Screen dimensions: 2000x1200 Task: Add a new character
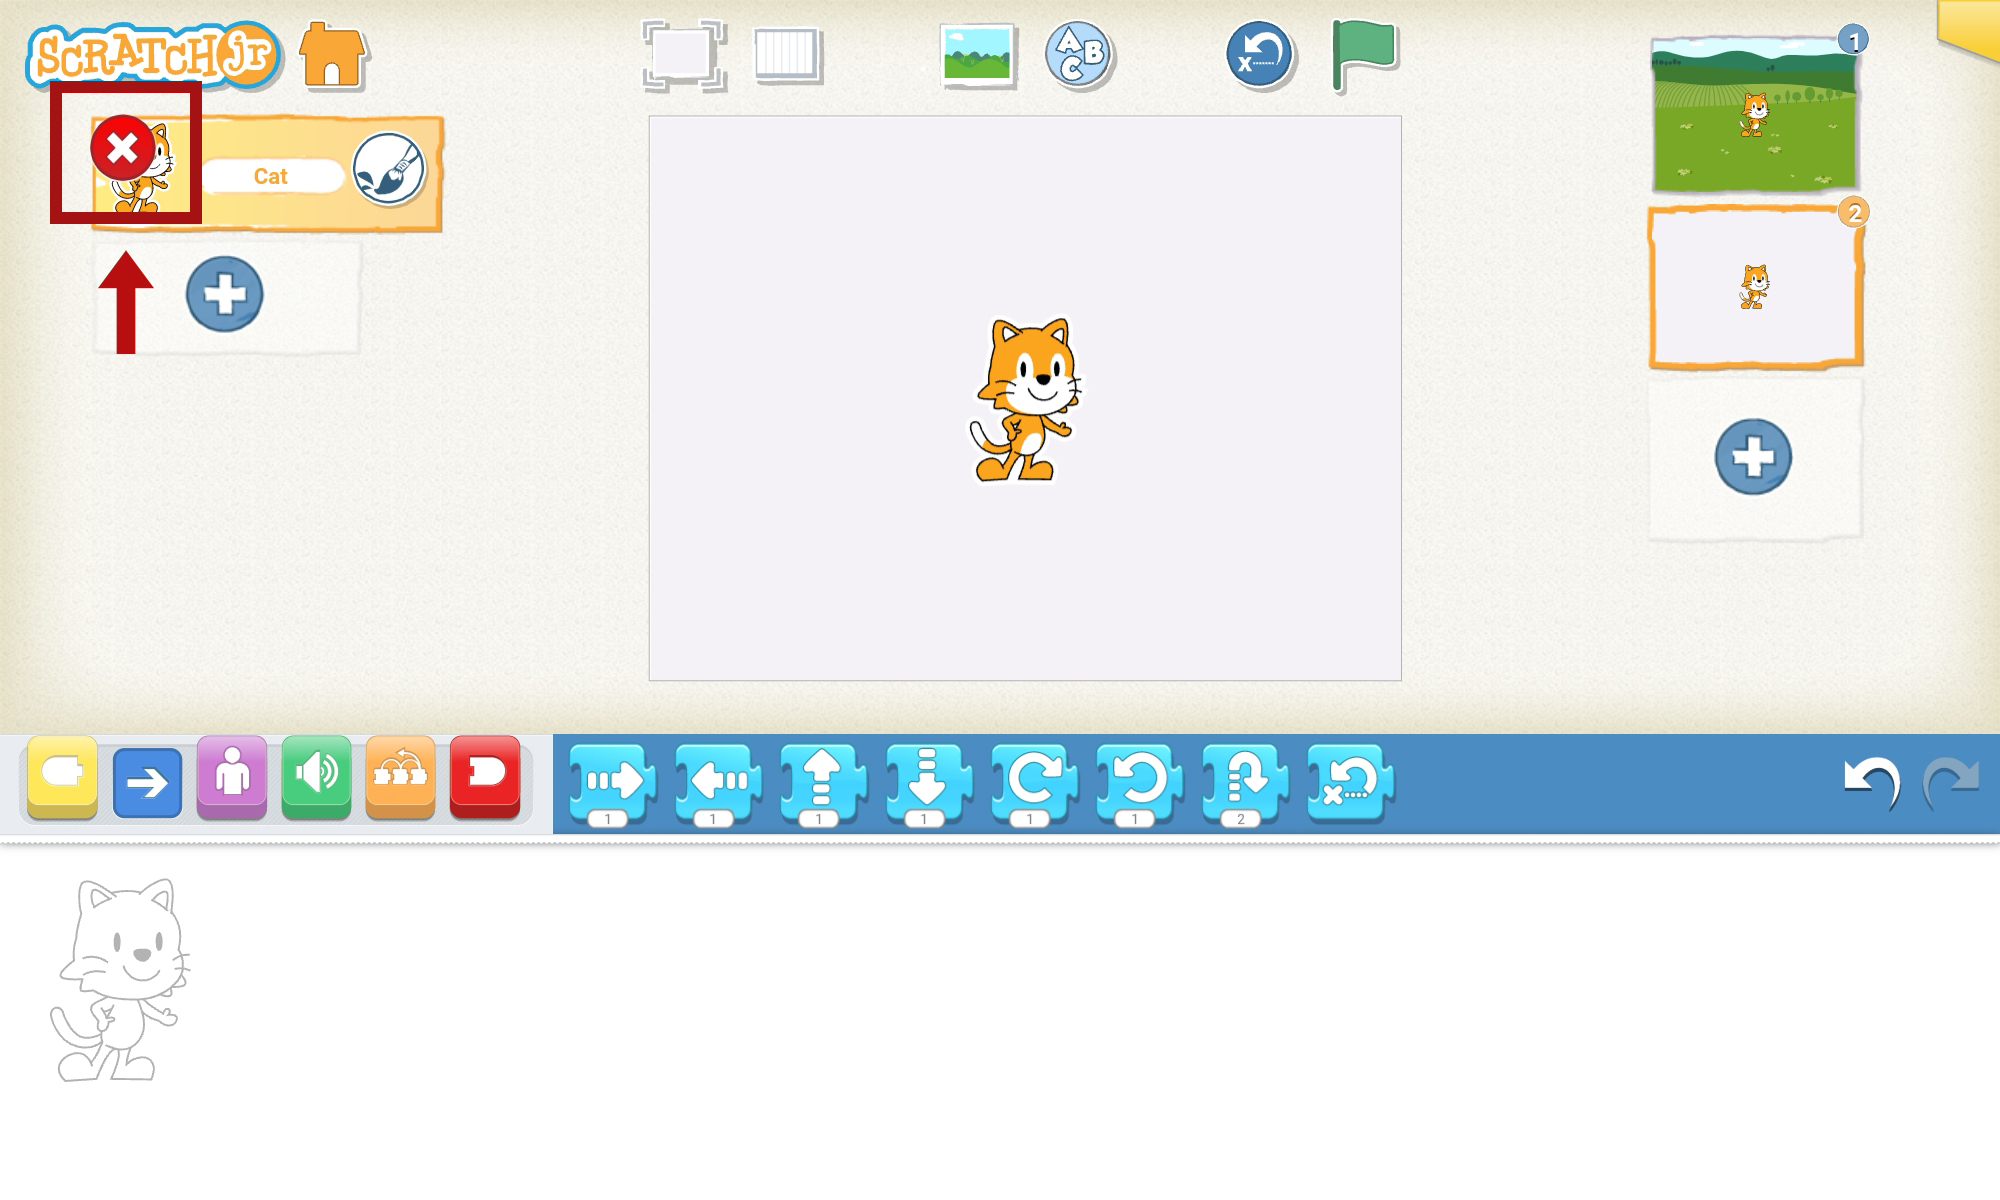click(x=224, y=294)
